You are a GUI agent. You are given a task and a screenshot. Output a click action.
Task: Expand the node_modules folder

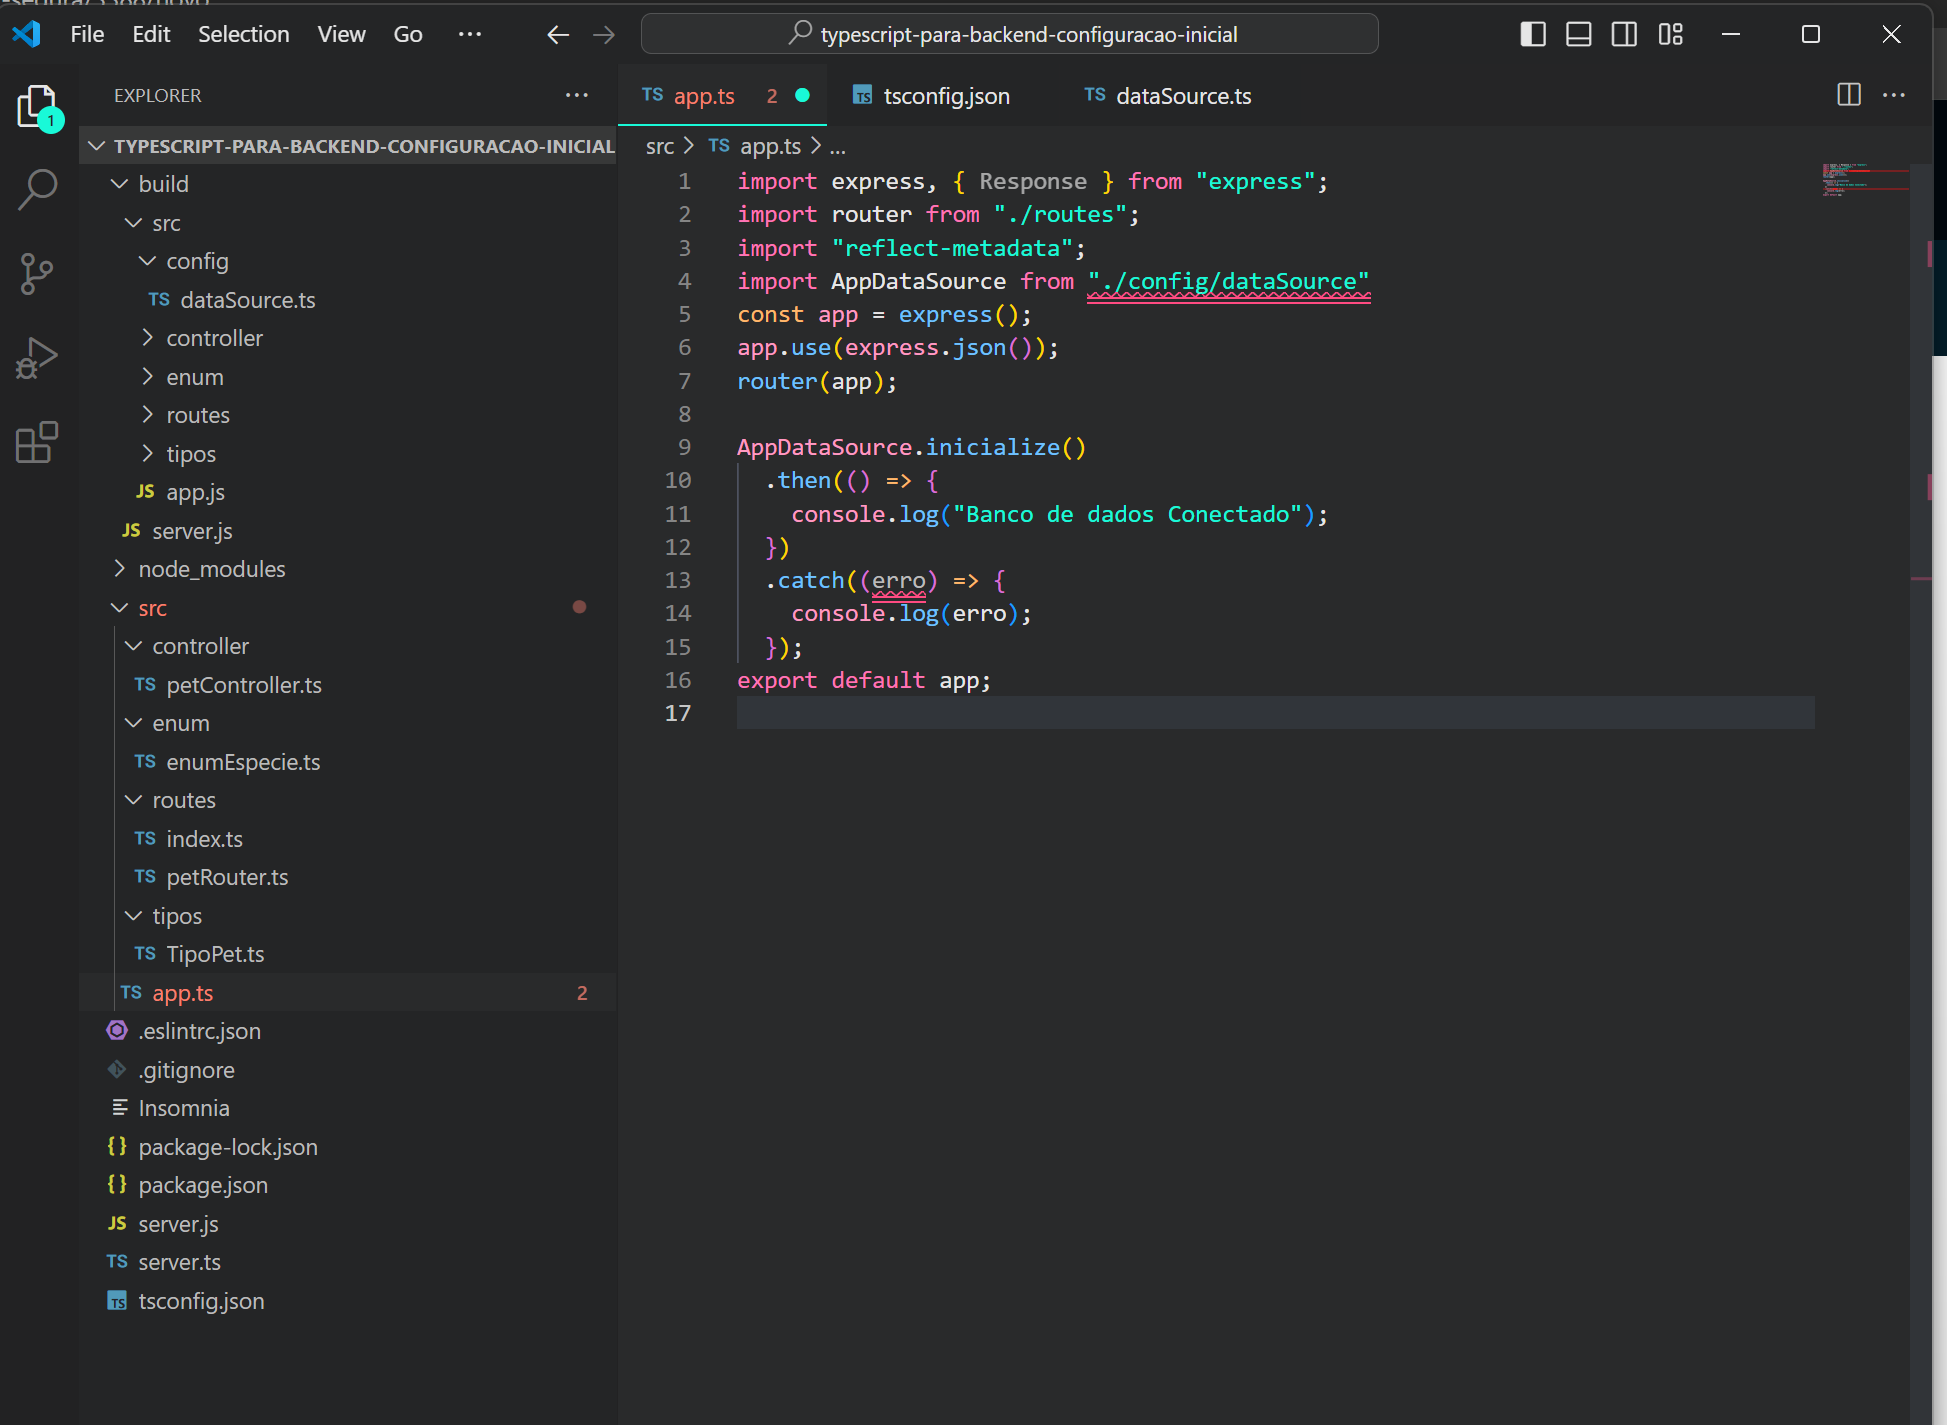(211, 569)
